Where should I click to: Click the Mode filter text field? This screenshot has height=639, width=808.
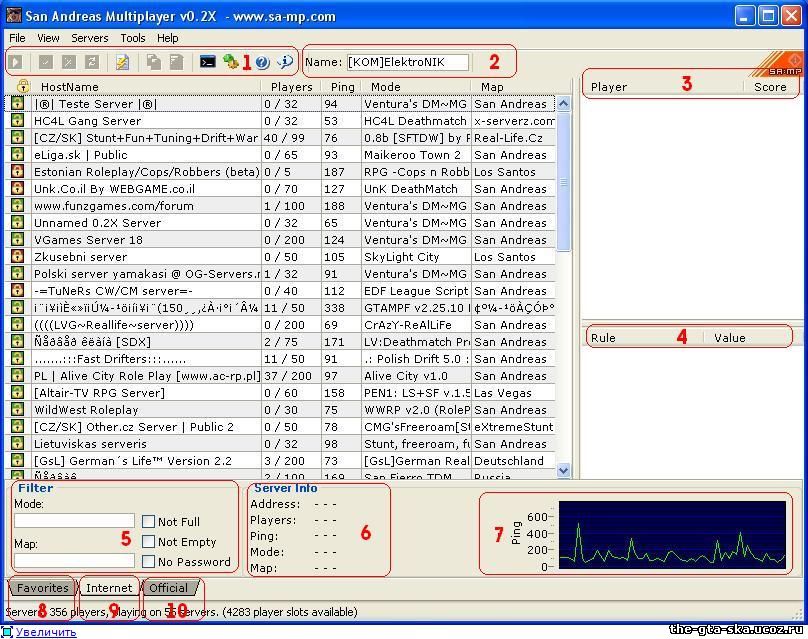pyautogui.click(x=74, y=520)
